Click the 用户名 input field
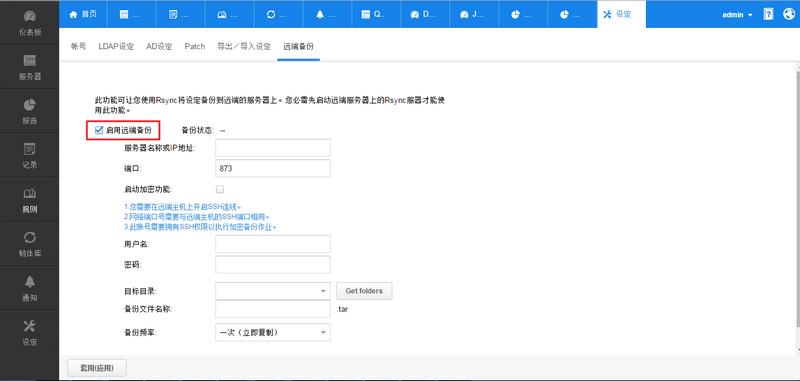The height and width of the screenshot is (381, 800). coord(273,244)
